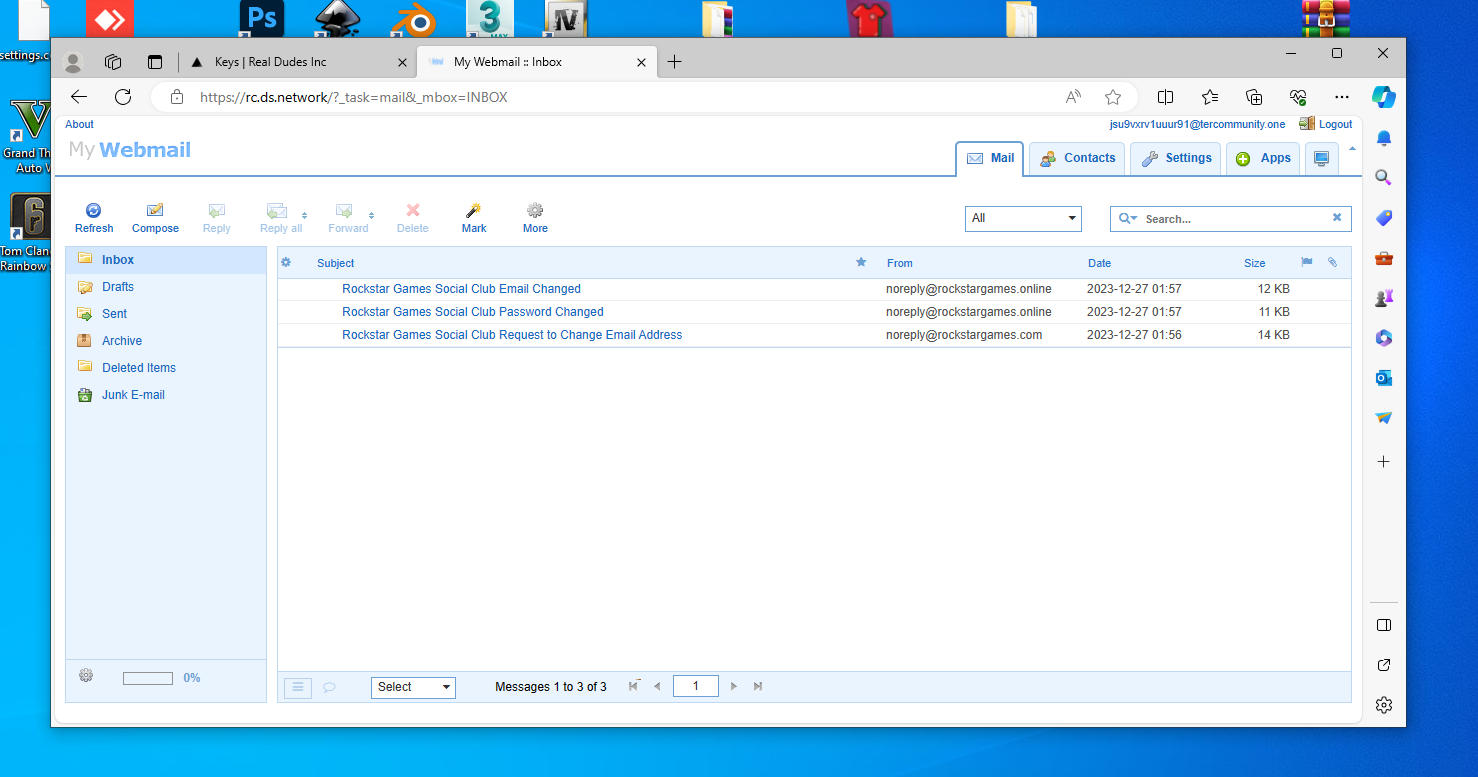Open the Select dropdown below message list

tap(413, 687)
